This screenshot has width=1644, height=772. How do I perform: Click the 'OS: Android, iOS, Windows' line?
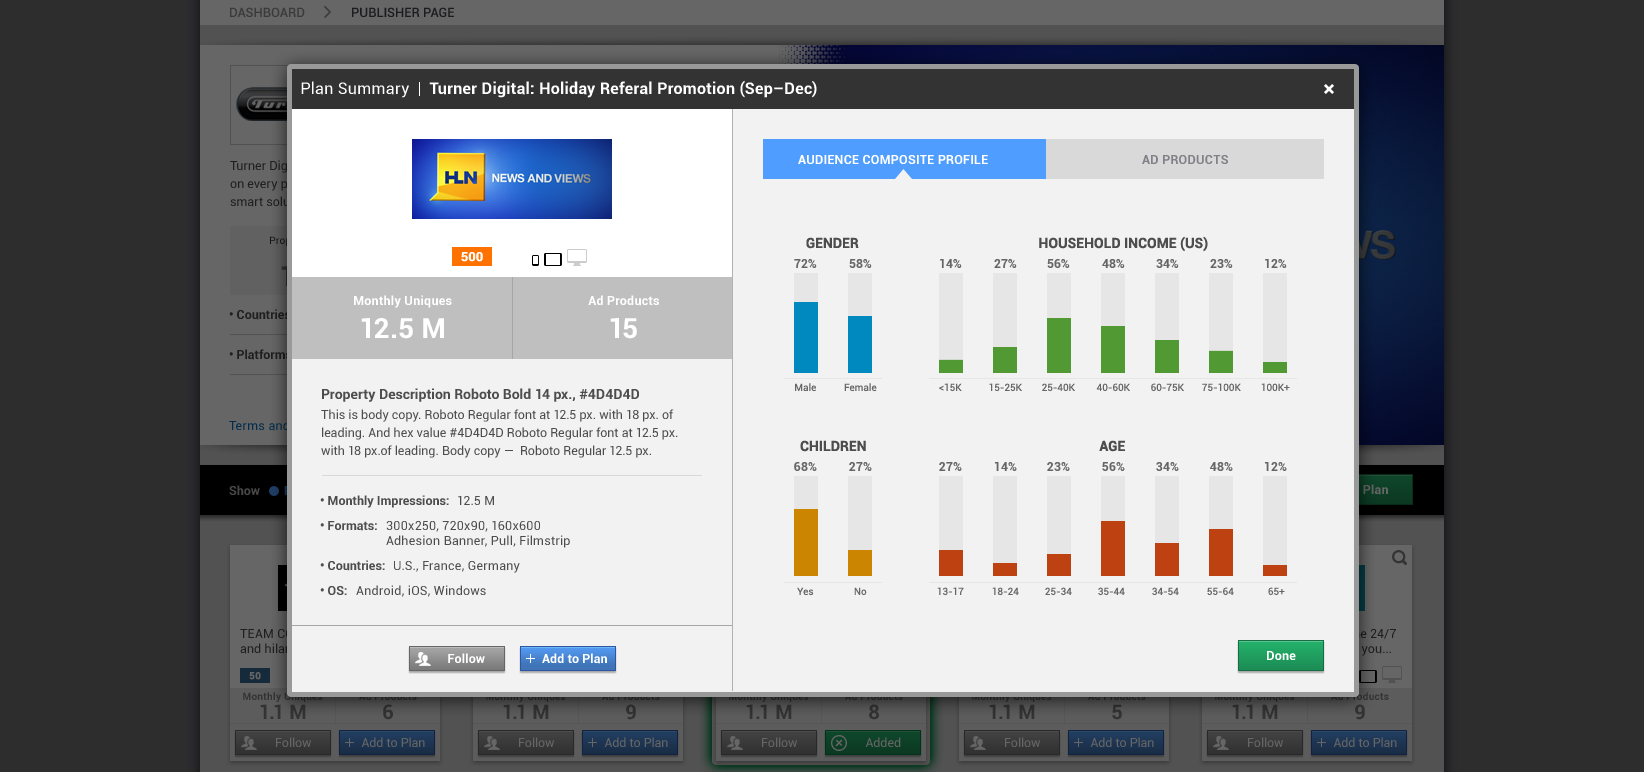pyautogui.click(x=403, y=591)
